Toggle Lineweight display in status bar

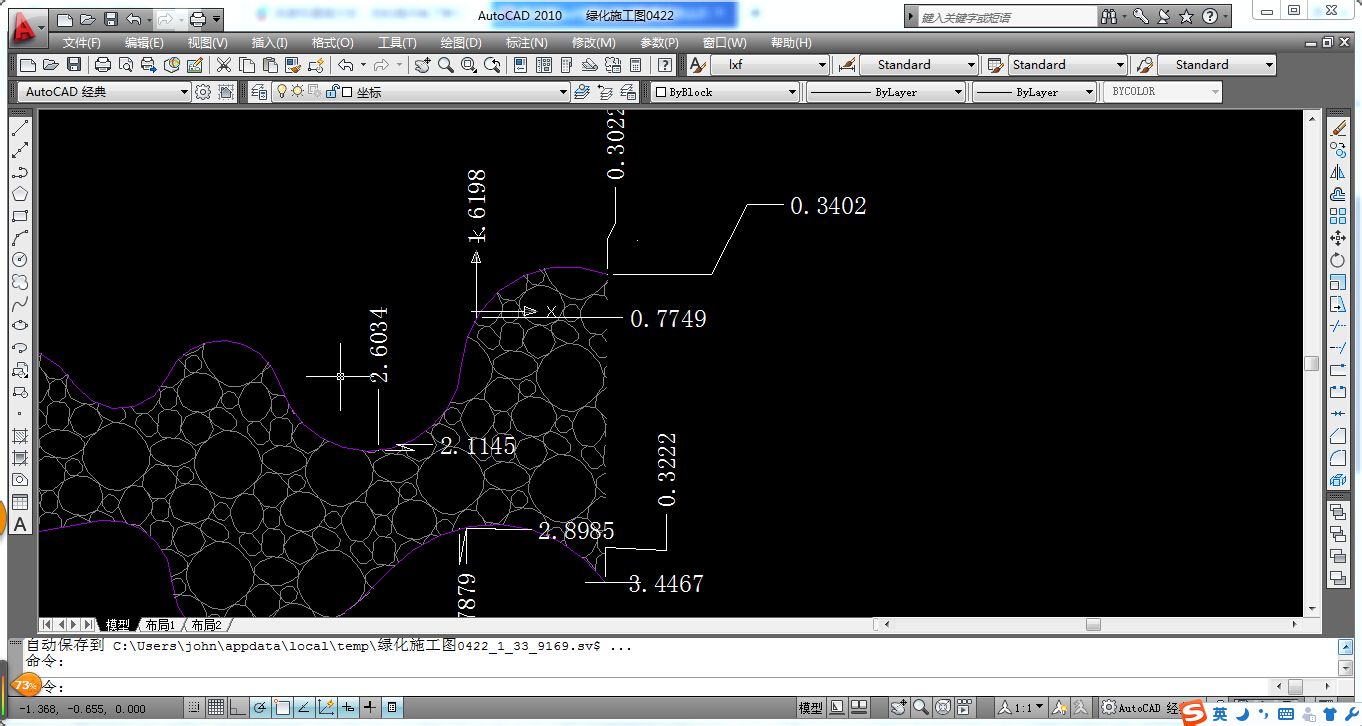[370, 708]
